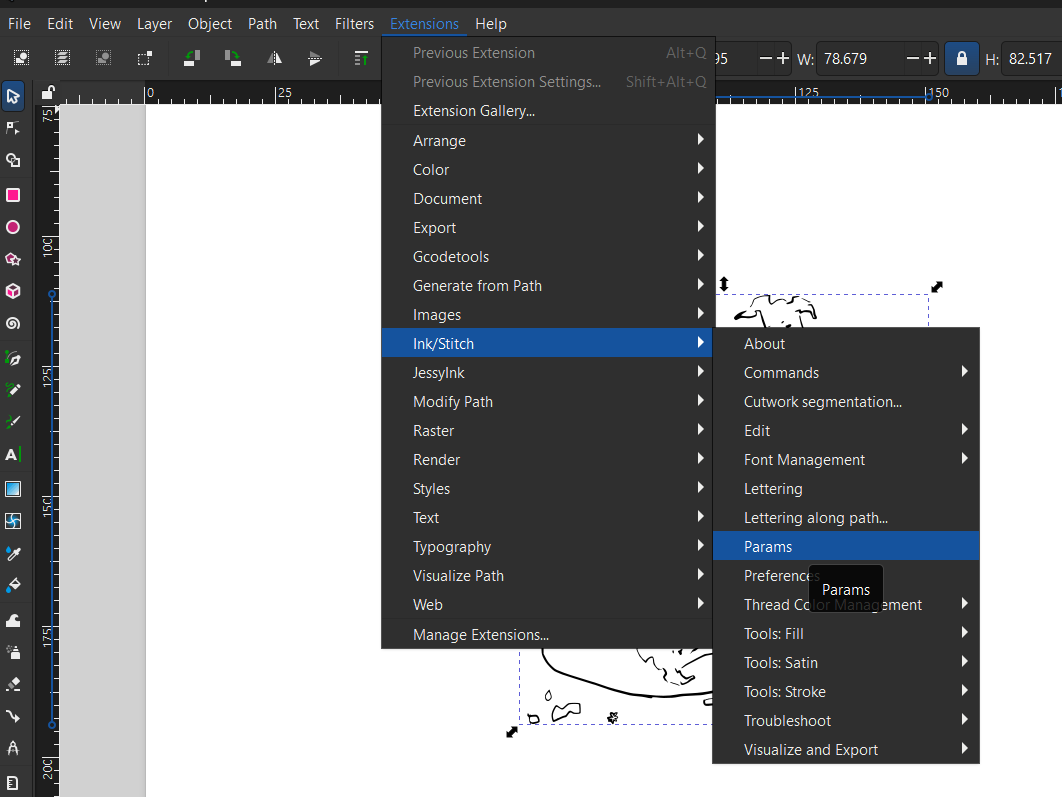Select the Node editing tool
The image size is (1062, 797).
click(x=13, y=128)
